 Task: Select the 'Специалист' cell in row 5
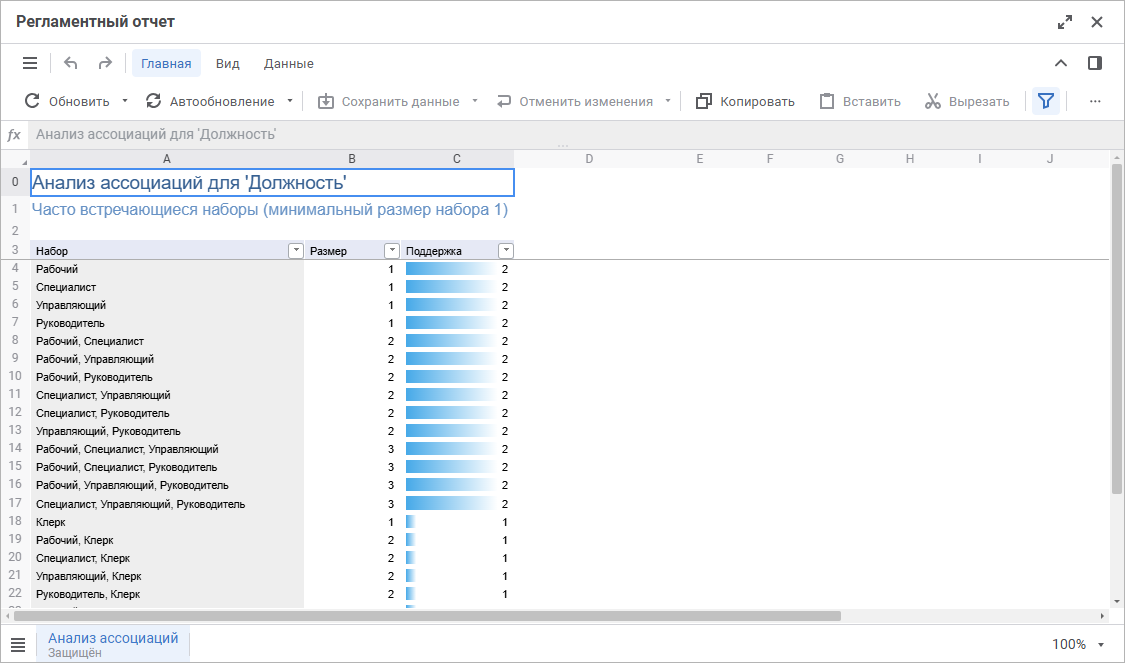(x=166, y=287)
